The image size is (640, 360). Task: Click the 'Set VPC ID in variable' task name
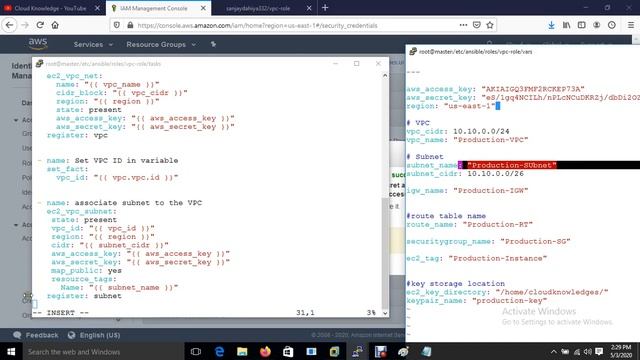click(126, 160)
